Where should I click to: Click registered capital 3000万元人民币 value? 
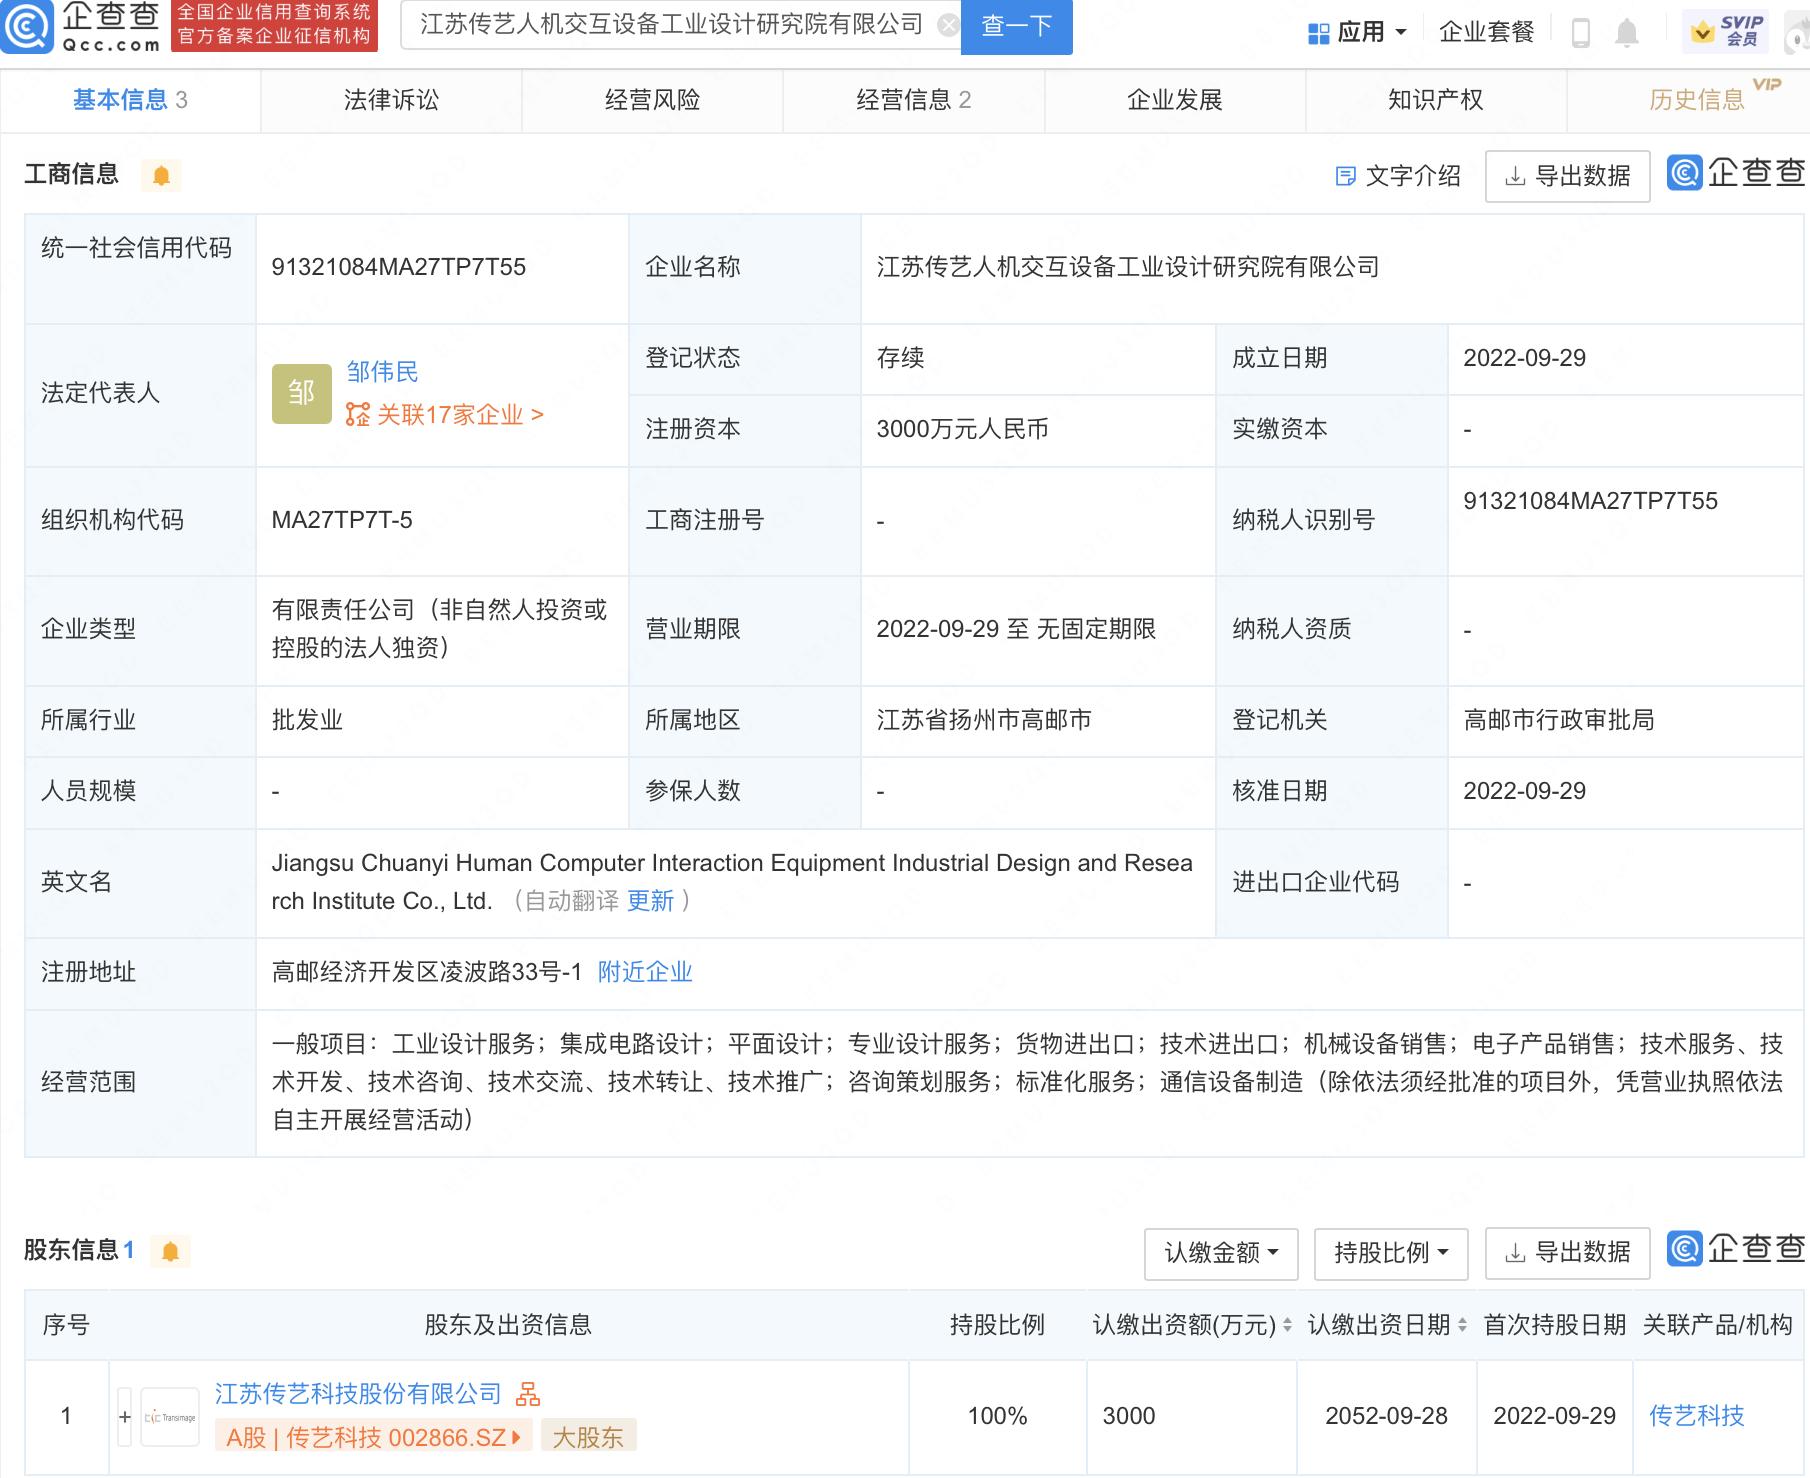pos(962,429)
